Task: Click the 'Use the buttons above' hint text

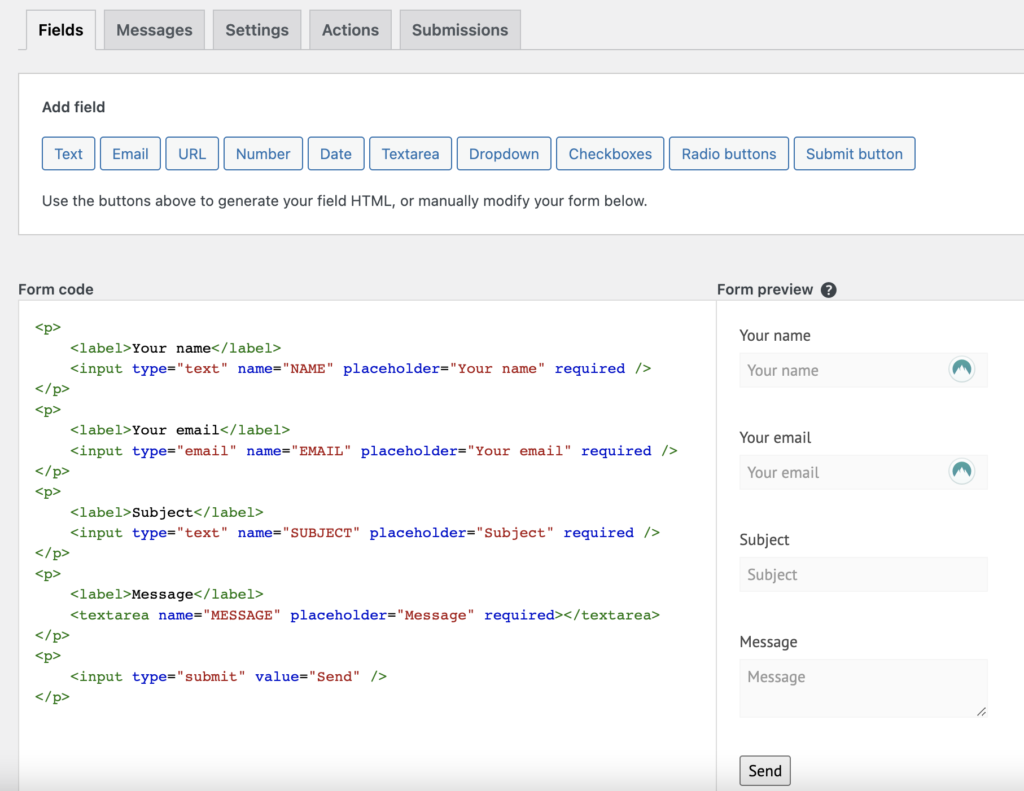Action: 345,201
